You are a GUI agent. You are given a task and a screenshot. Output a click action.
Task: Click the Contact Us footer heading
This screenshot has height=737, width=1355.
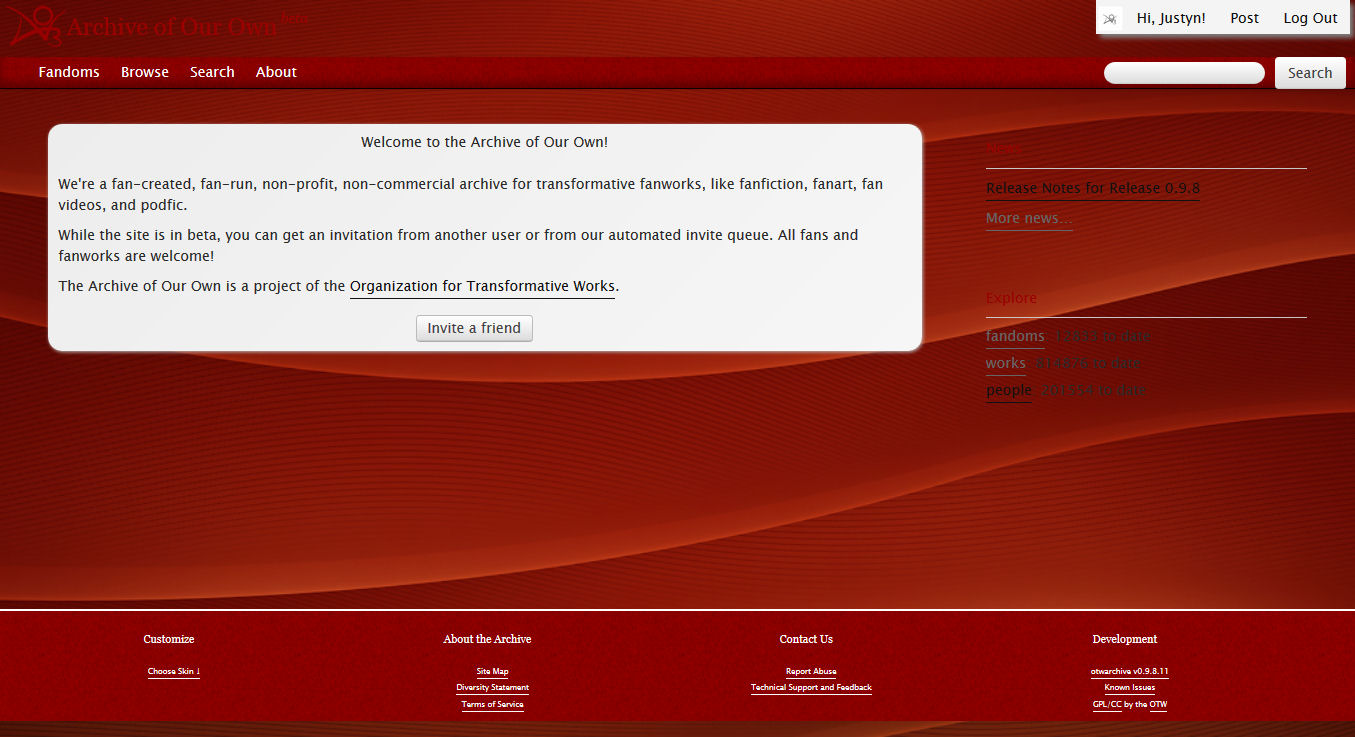[x=806, y=639]
